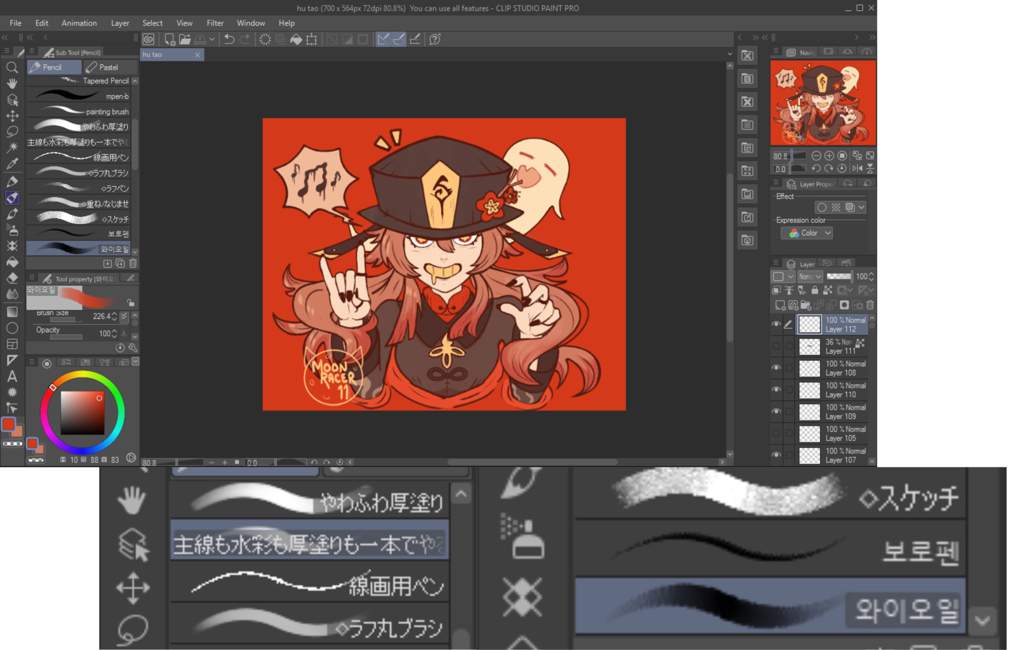
Task: Expand the canvas tab list chevron
Action: (729, 55)
